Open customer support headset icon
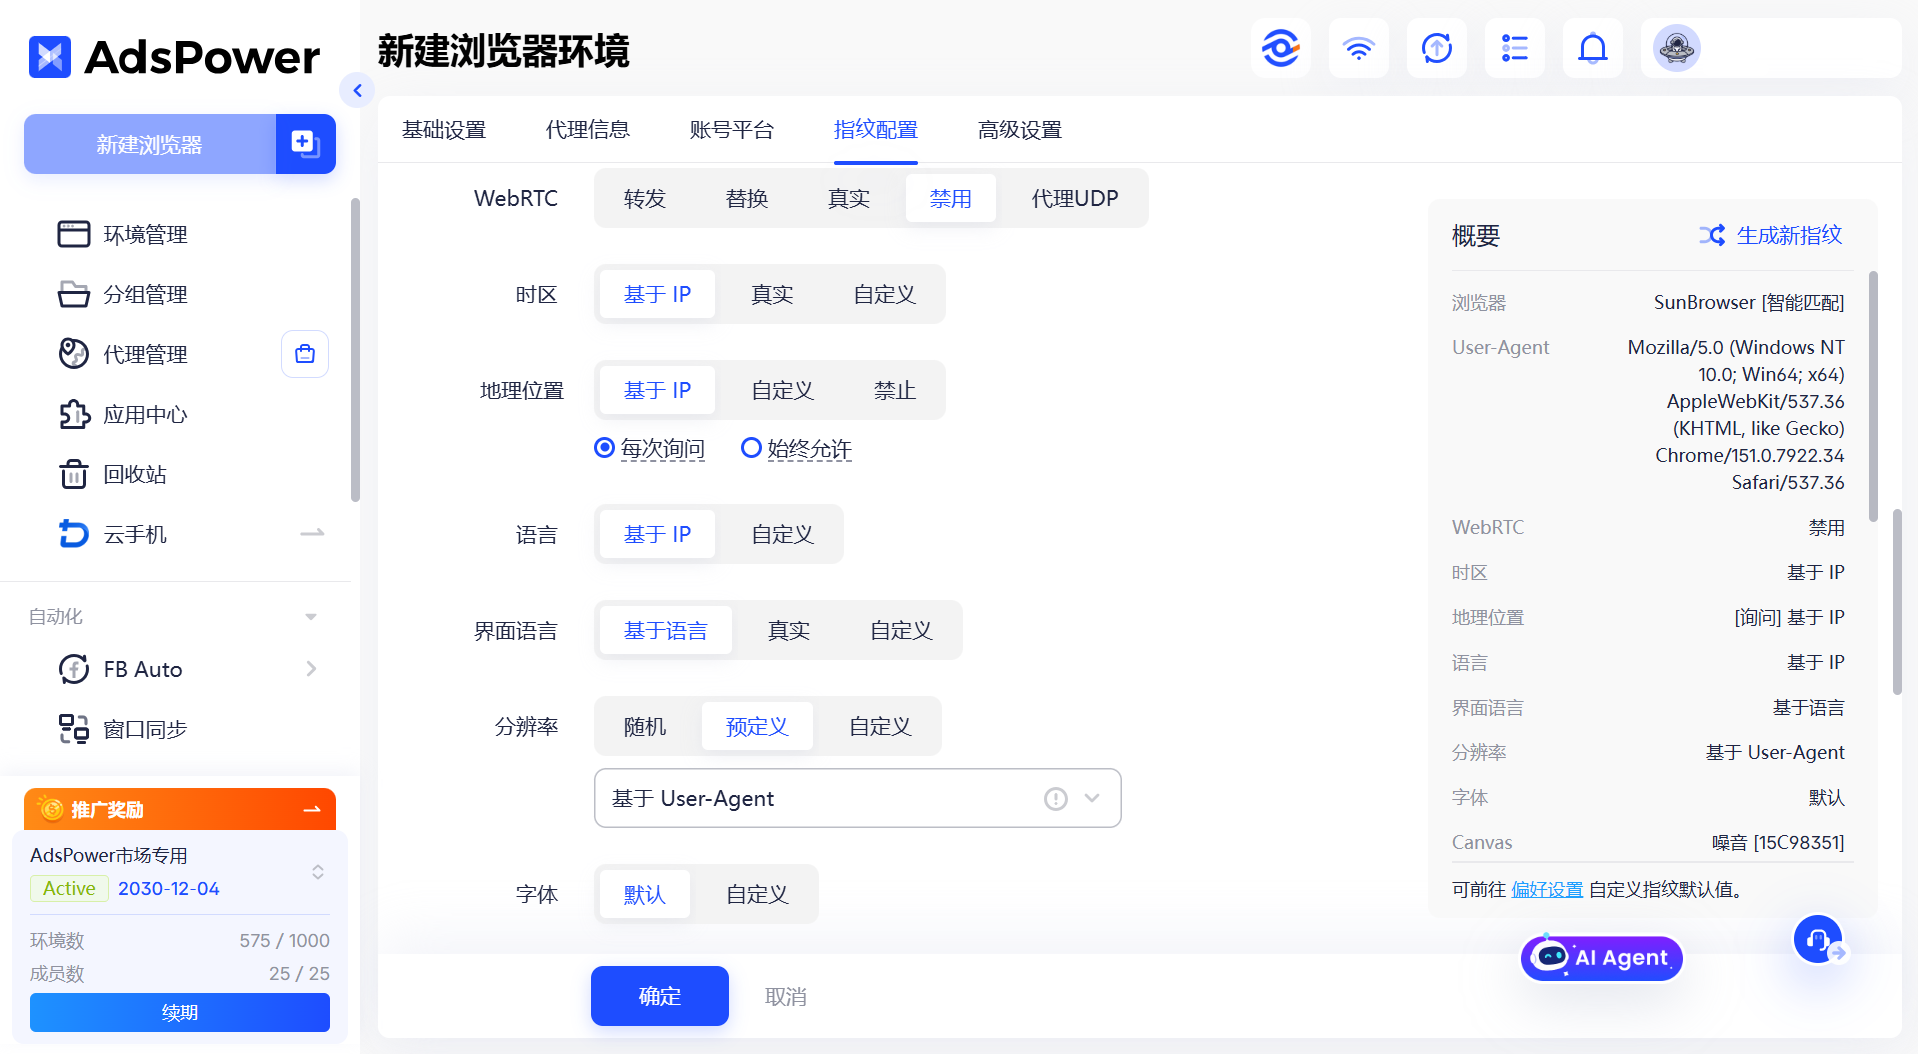The width and height of the screenshot is (1918, 1054). point(1818,940)
